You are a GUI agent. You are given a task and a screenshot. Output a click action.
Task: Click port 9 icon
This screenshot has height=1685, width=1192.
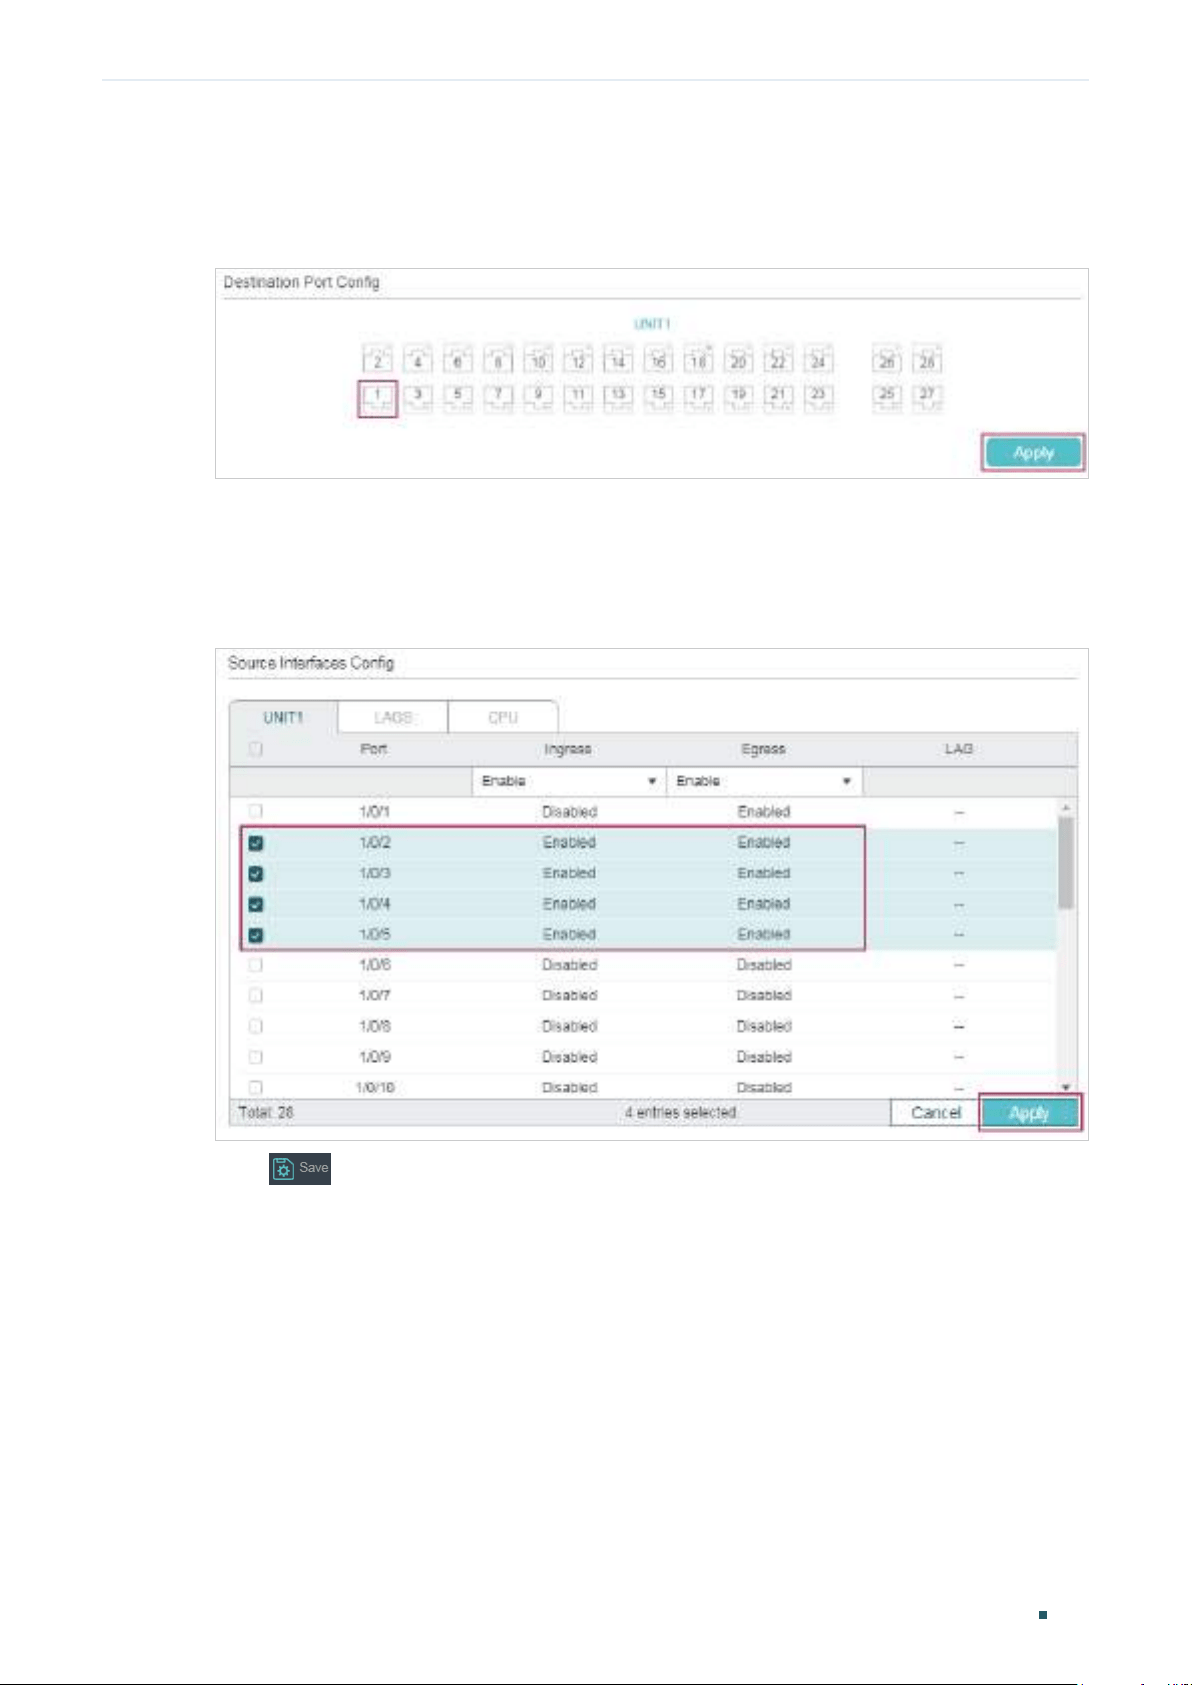coord(538,397)
